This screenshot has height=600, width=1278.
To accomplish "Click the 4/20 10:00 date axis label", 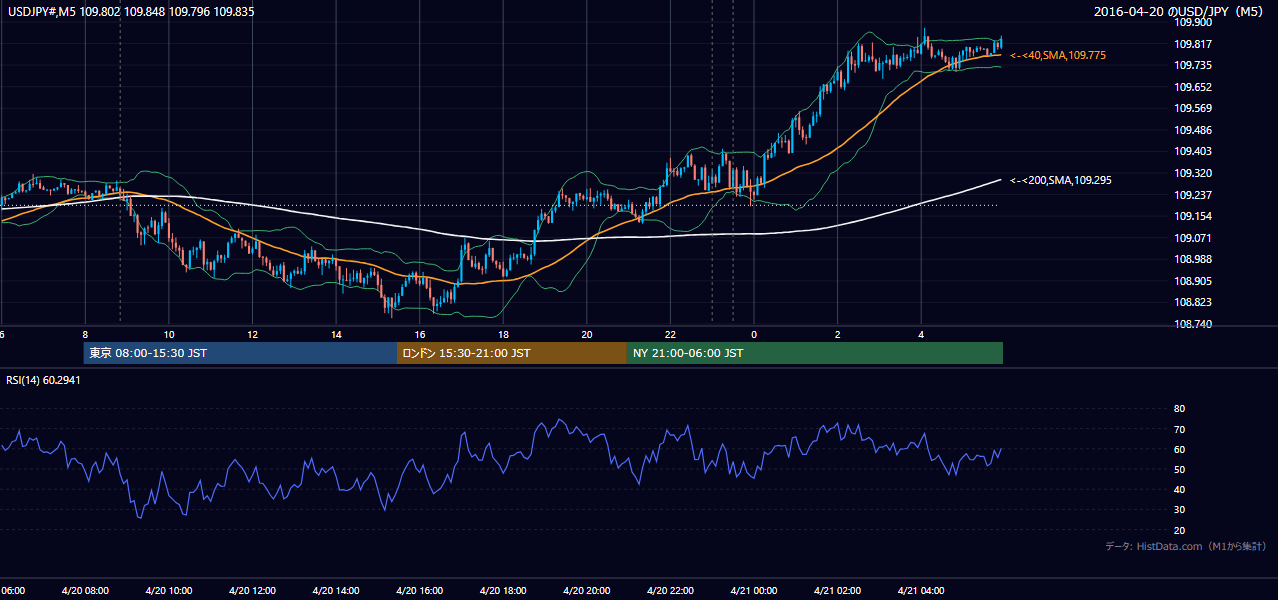I will [x=169, y=590].
